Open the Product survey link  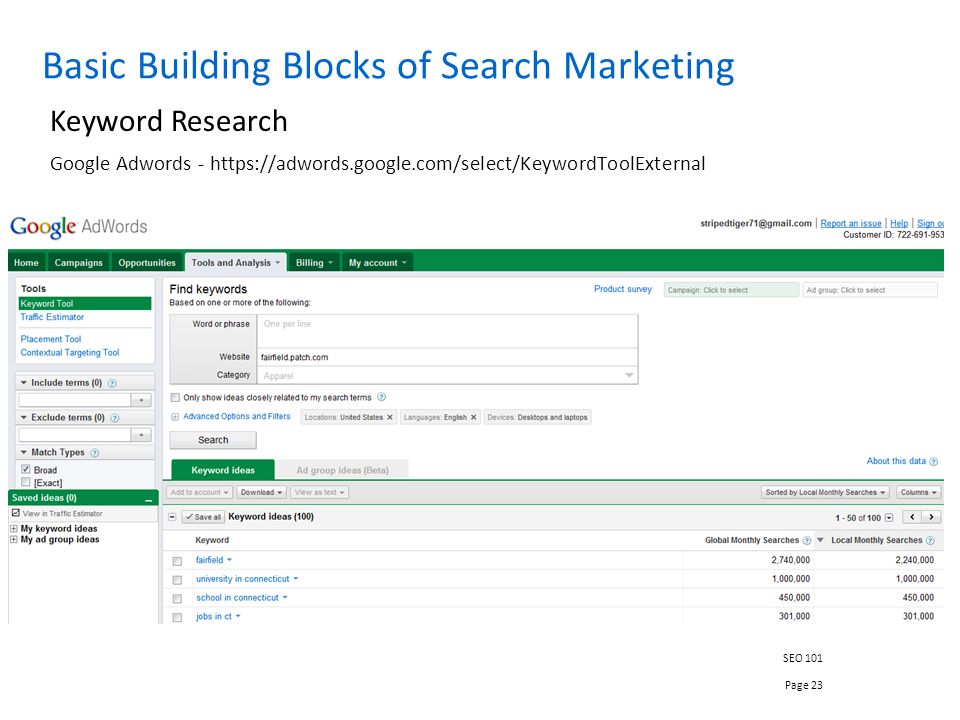coord(623,289)
